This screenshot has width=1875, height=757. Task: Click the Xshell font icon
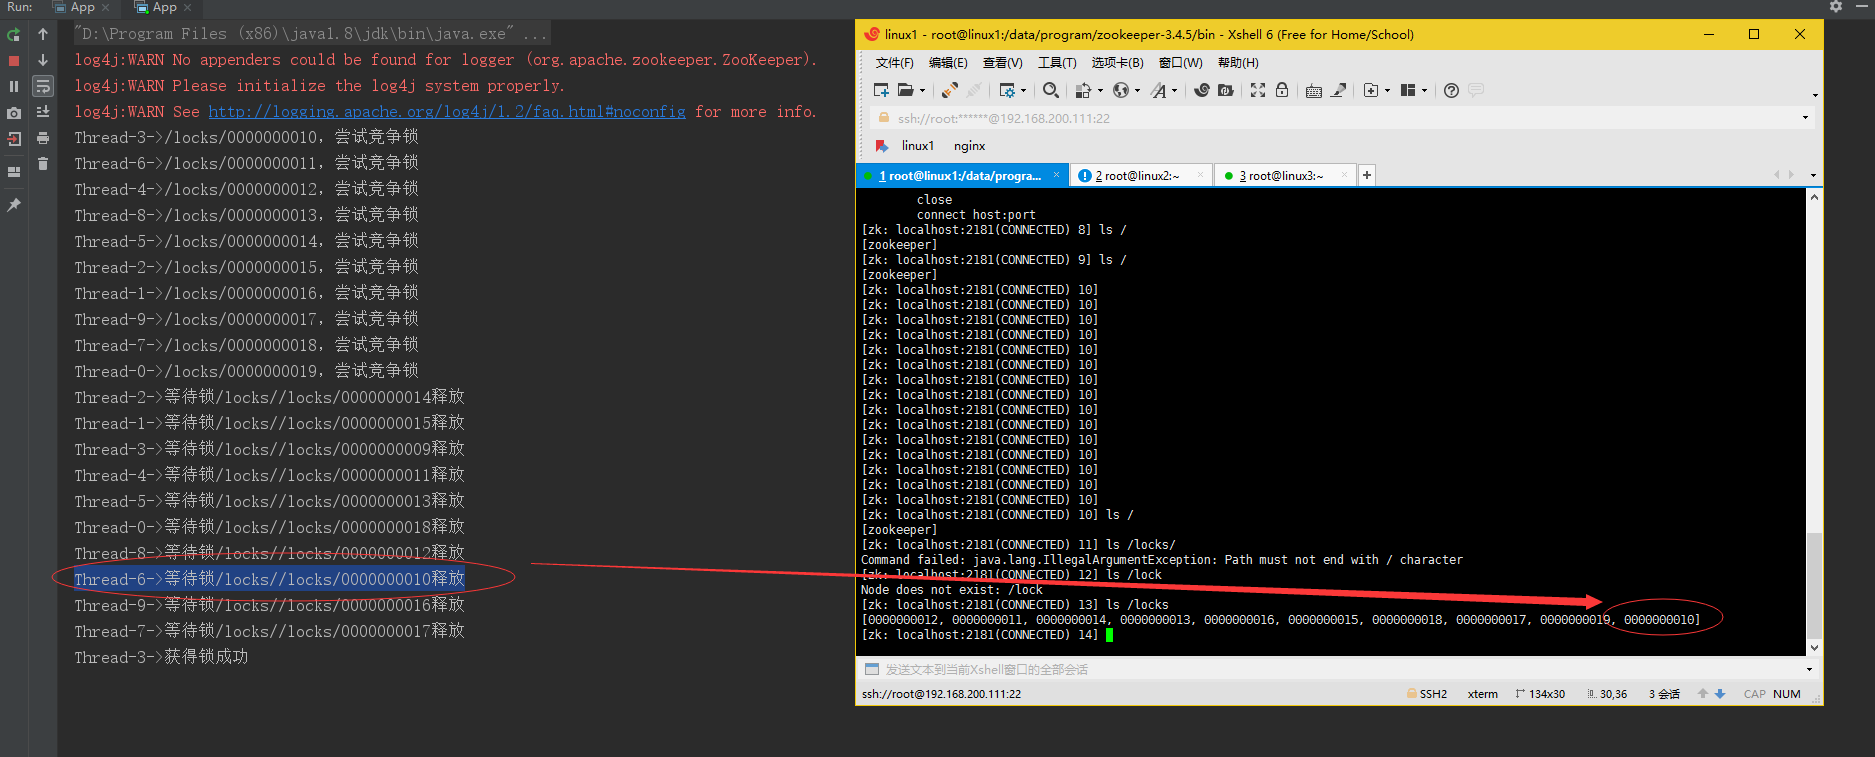point(1158,90)
